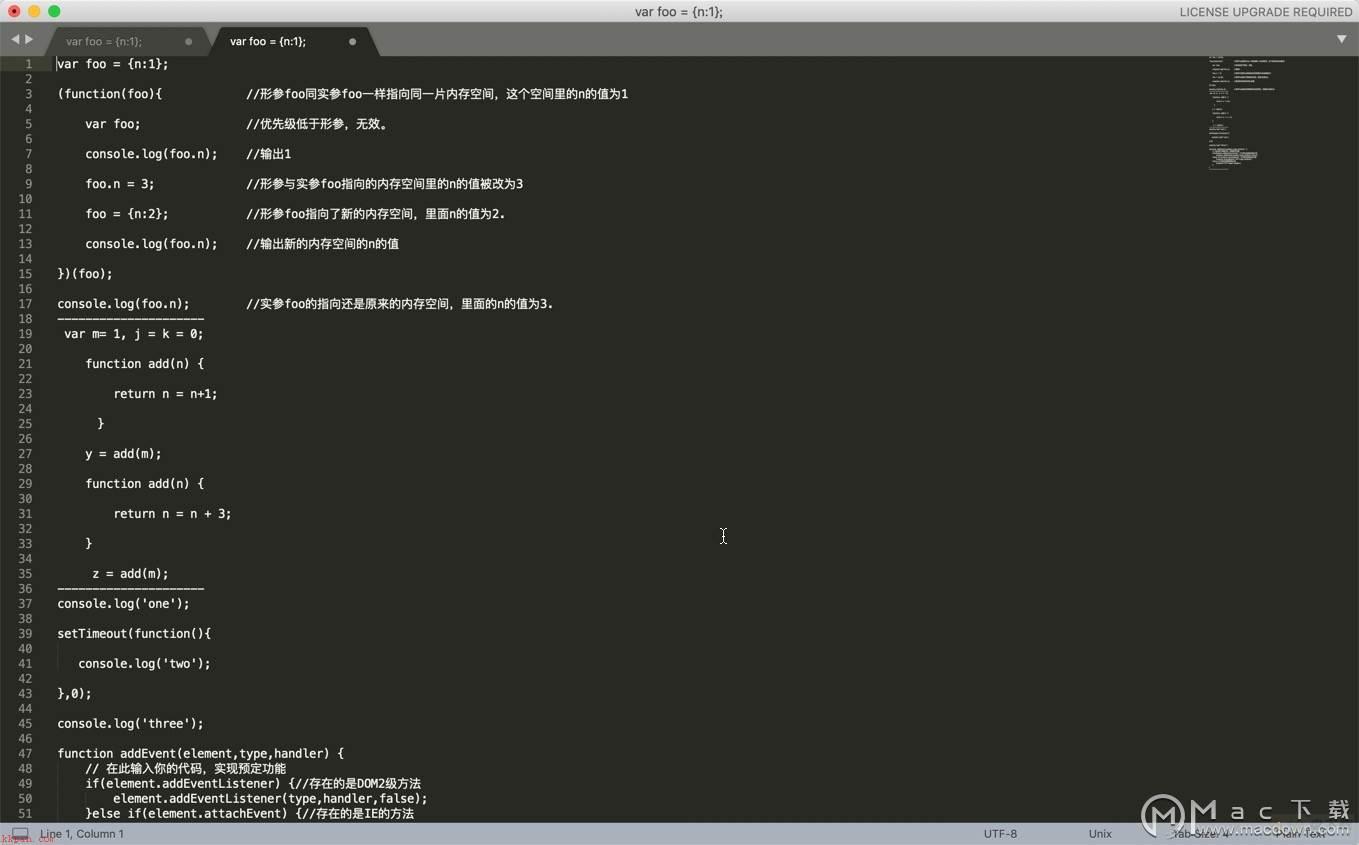1359x845 pixels.
Task: Close the active tab via its unsaved dot
Action: pos(352,42)
